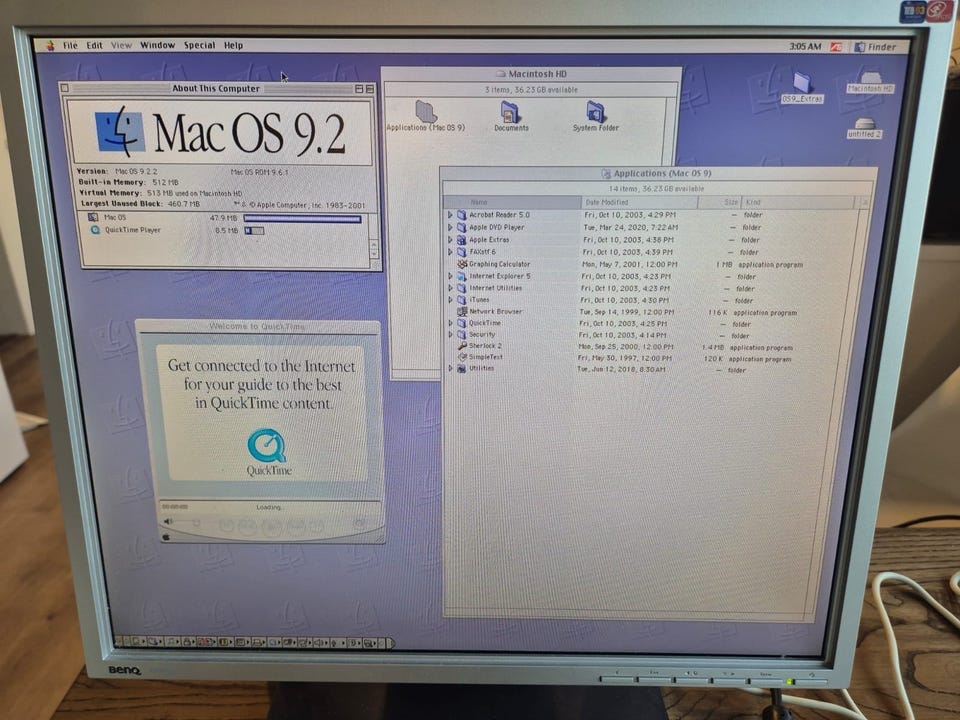This screenshot has height=720, width=960.
Task: Sort the list by the Name column
Action: [512, 201]
